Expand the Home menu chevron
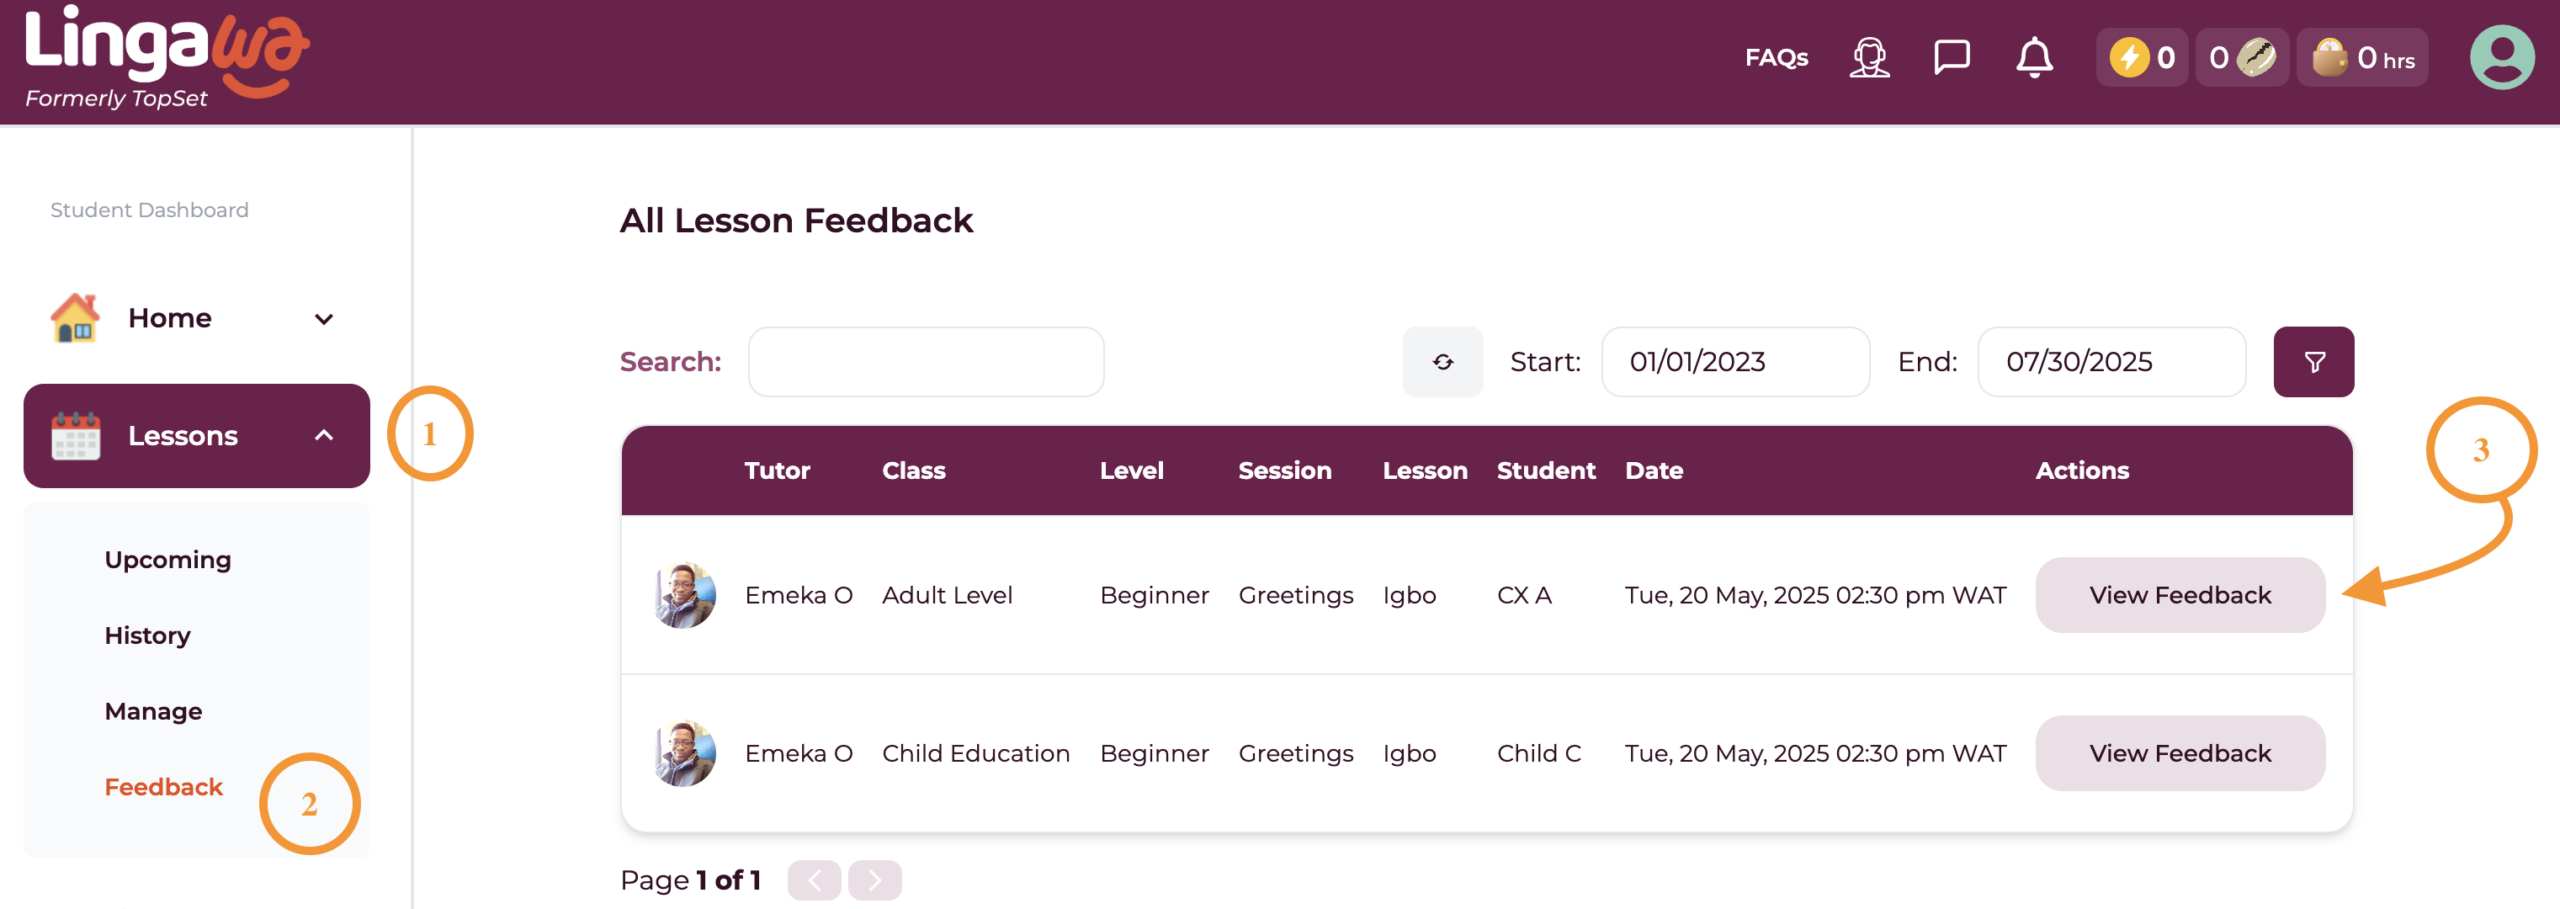 [323, 318]
